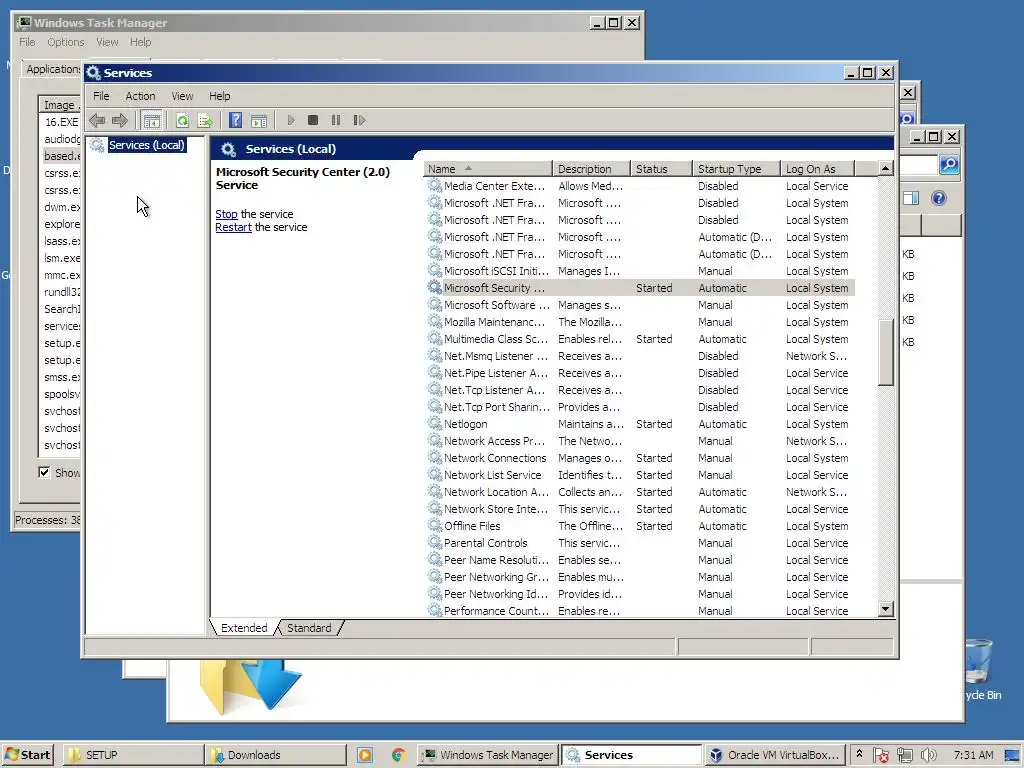
Task: Open the Help menu in Services
Action: (219, 96)
